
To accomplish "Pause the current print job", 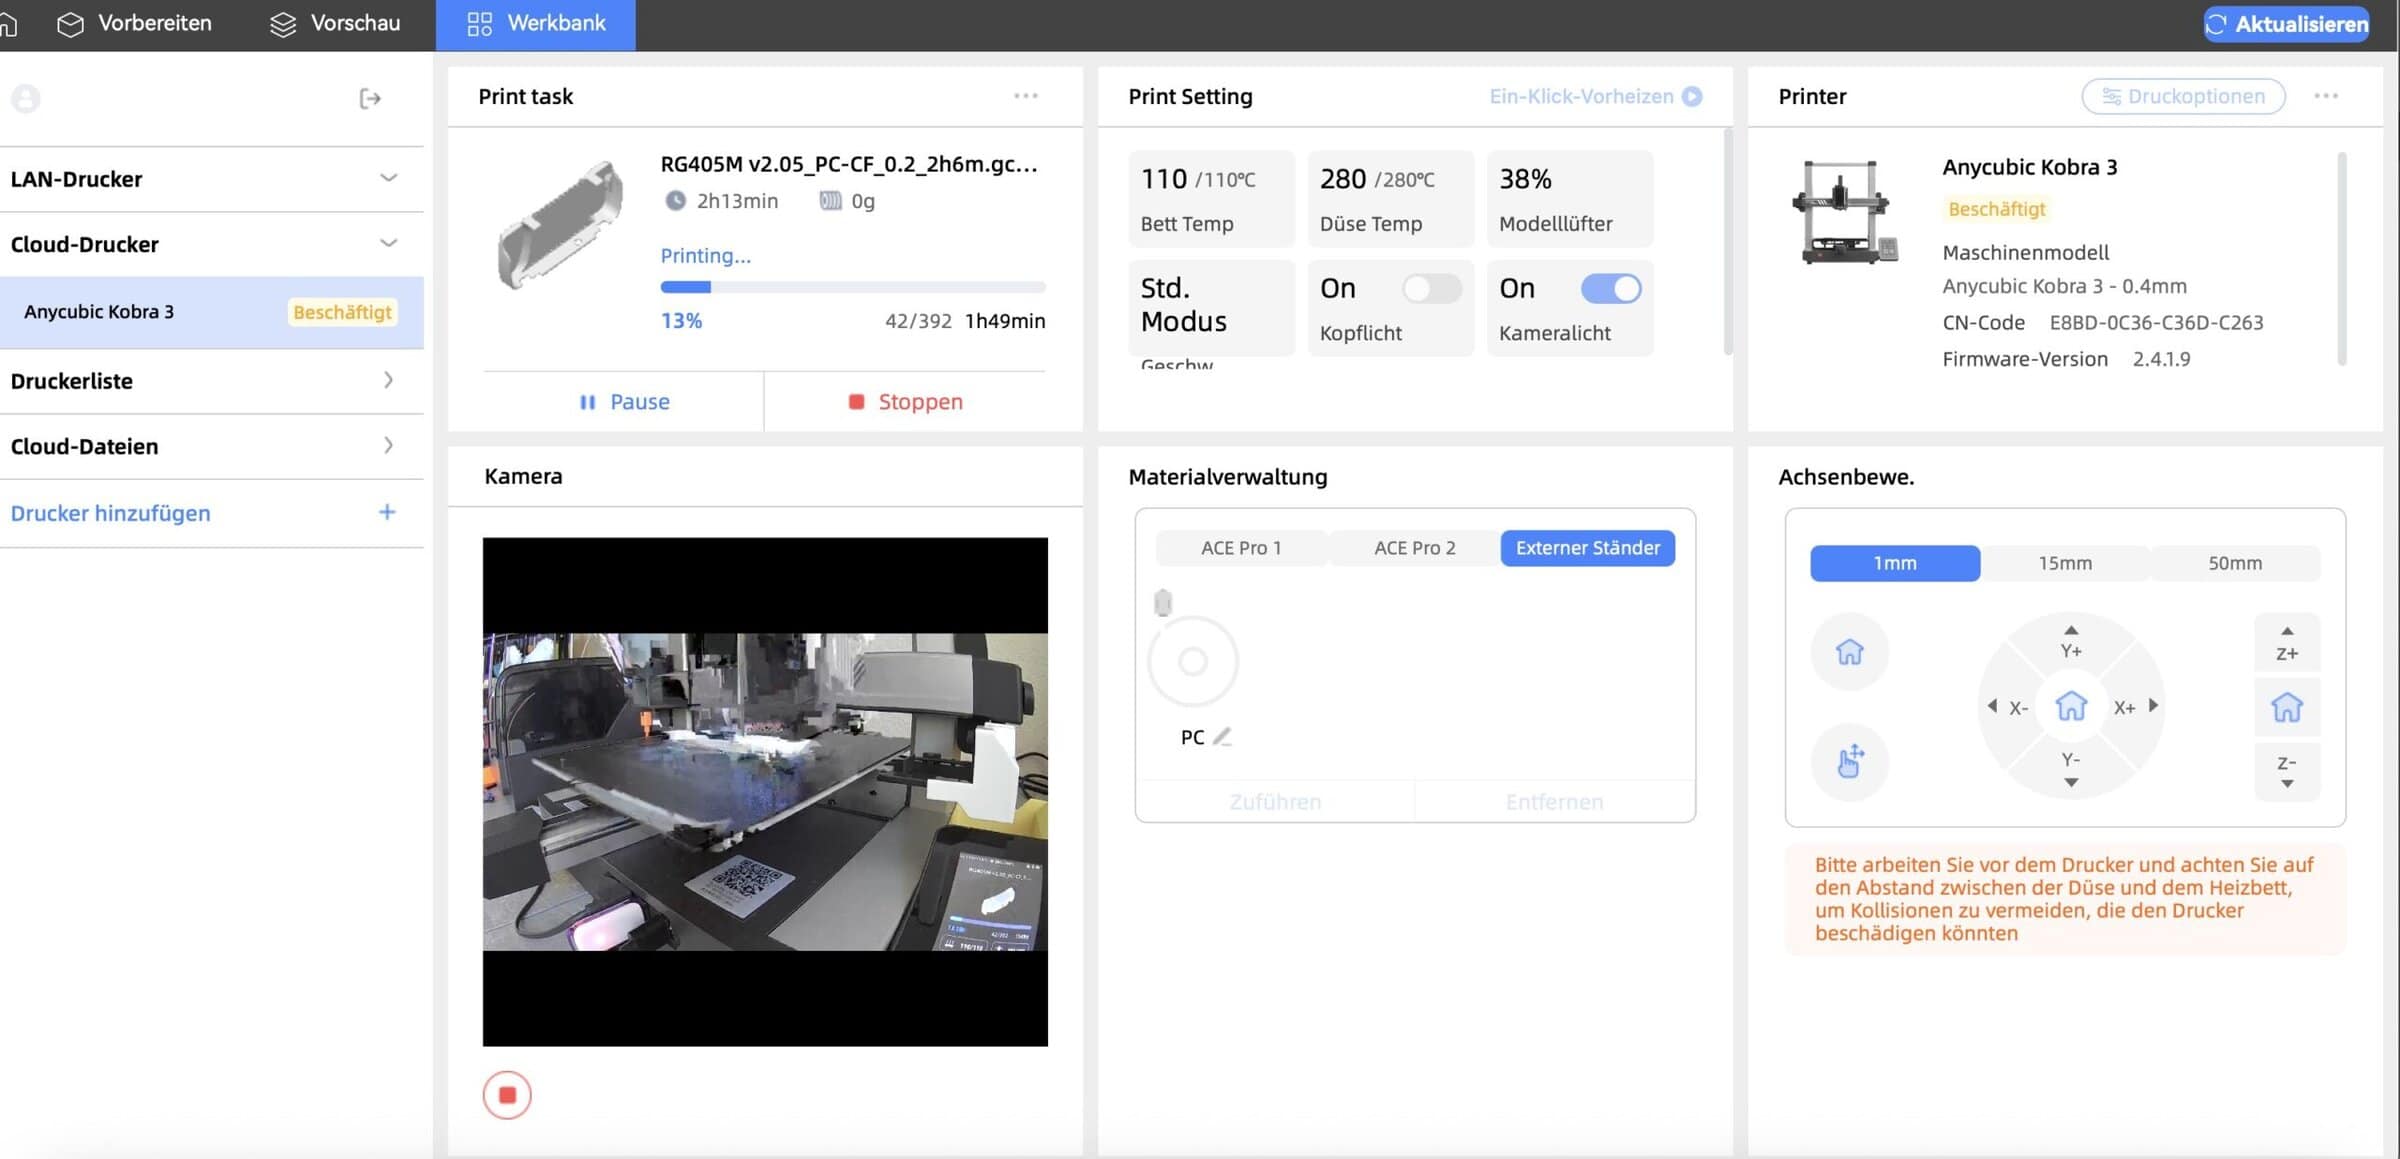I will 624,402.
